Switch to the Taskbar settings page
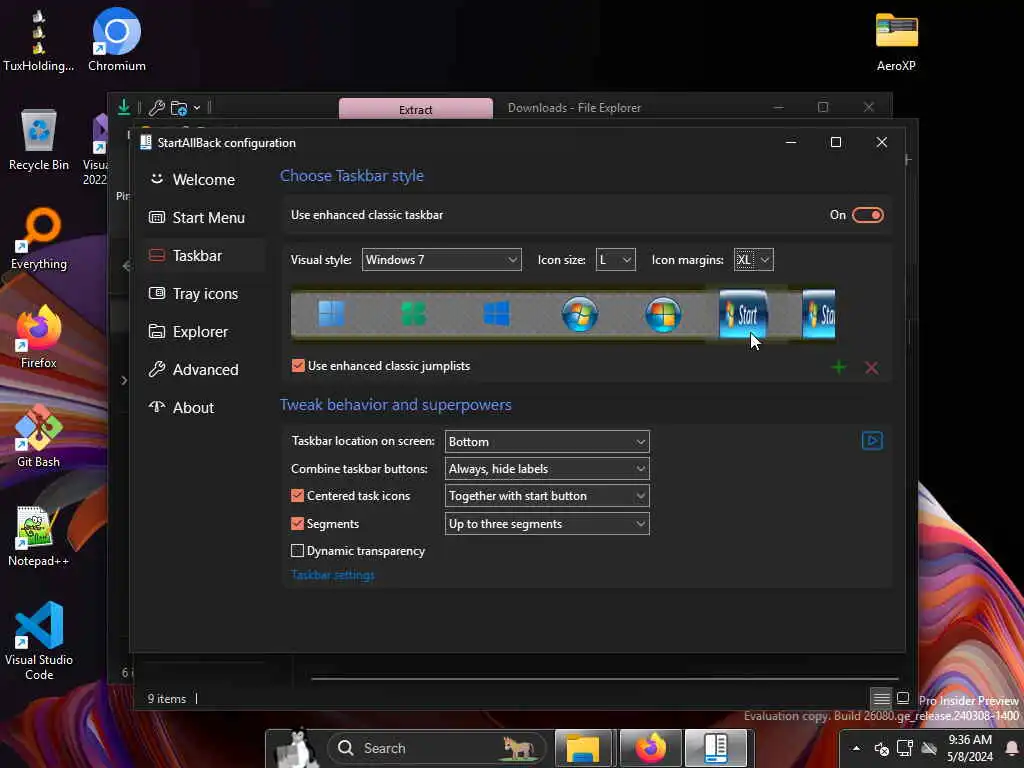 pyautogui.click(x=204, y=255)
